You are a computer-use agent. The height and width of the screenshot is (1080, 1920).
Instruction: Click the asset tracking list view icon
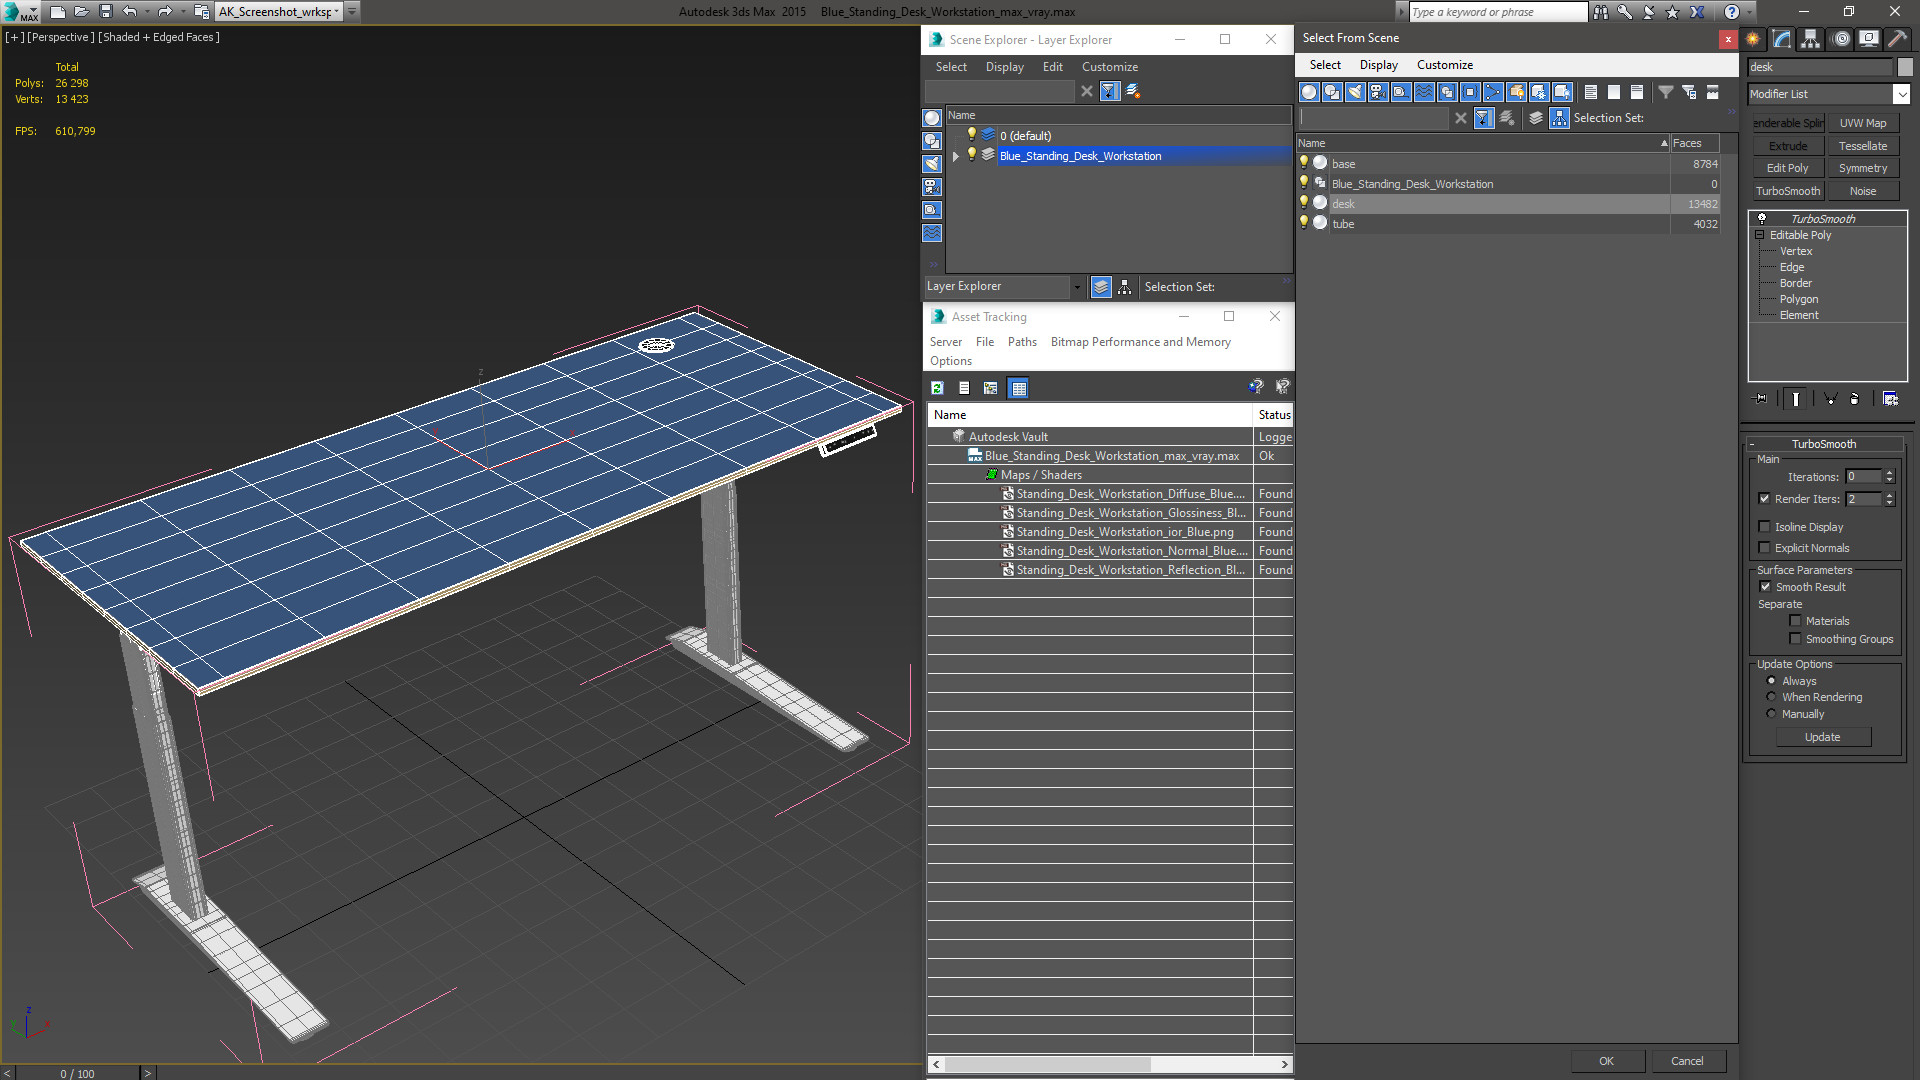coord(963,388)
